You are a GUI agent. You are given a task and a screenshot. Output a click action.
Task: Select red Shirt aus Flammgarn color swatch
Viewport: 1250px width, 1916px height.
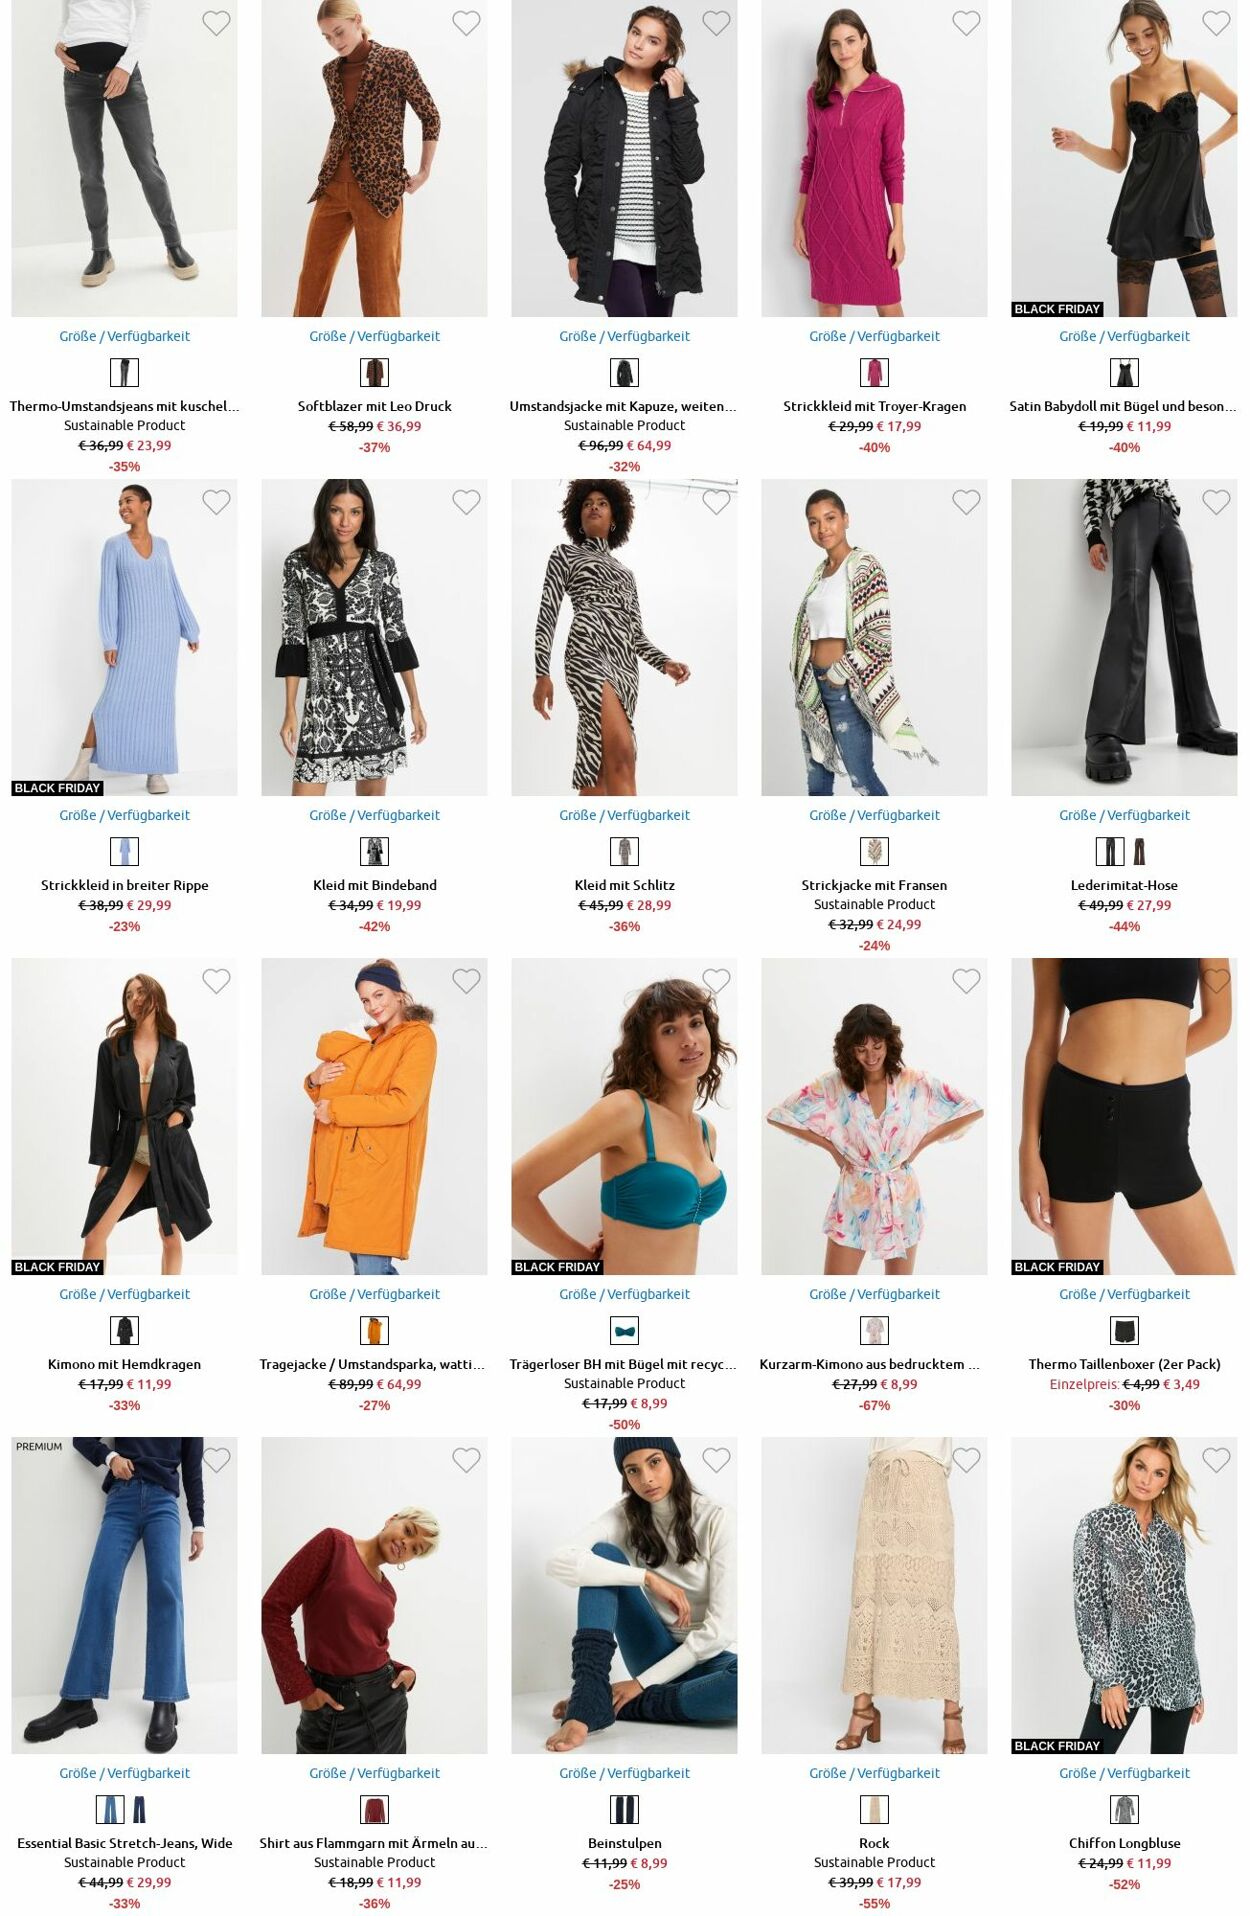[x=374, y=1810]
